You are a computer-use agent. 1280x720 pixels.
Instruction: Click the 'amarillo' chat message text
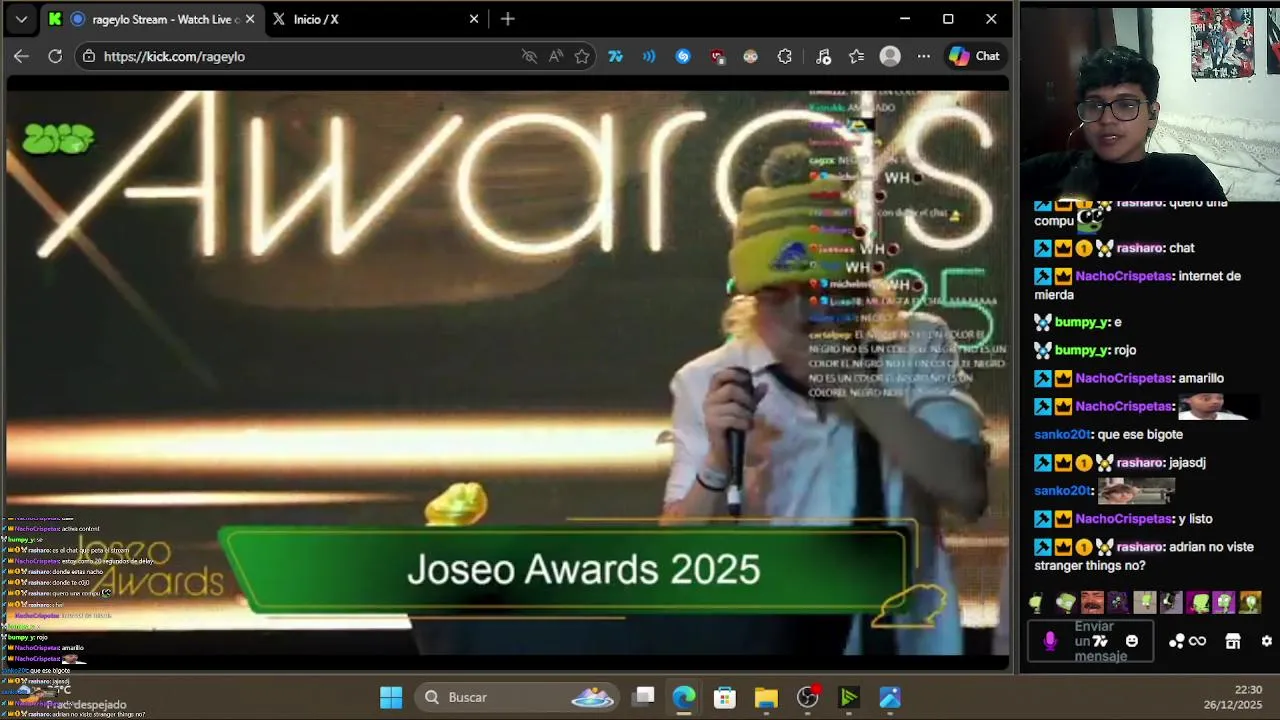[x=1201, y=378]
